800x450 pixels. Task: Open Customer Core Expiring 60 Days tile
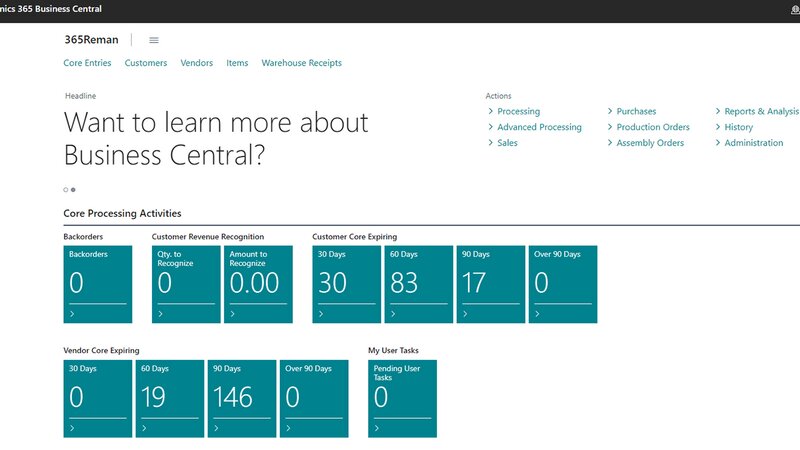[418, 284]
